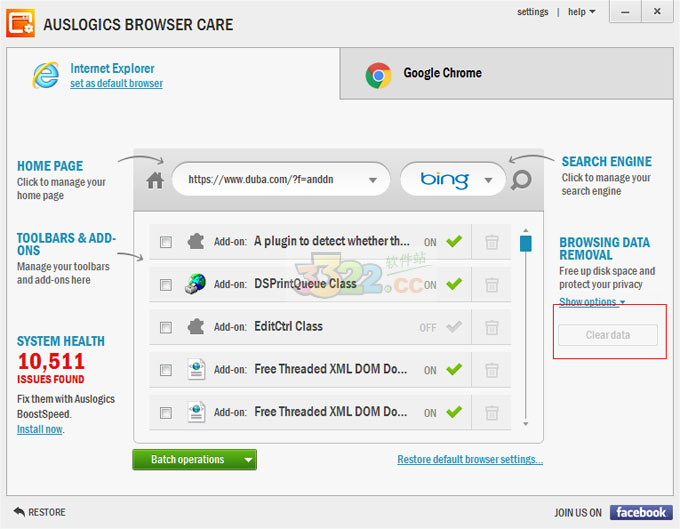This screenshot has width=680, height=529.
Task: Click document icon of first Free Threaded XML add-on
Action: [196, 369]
